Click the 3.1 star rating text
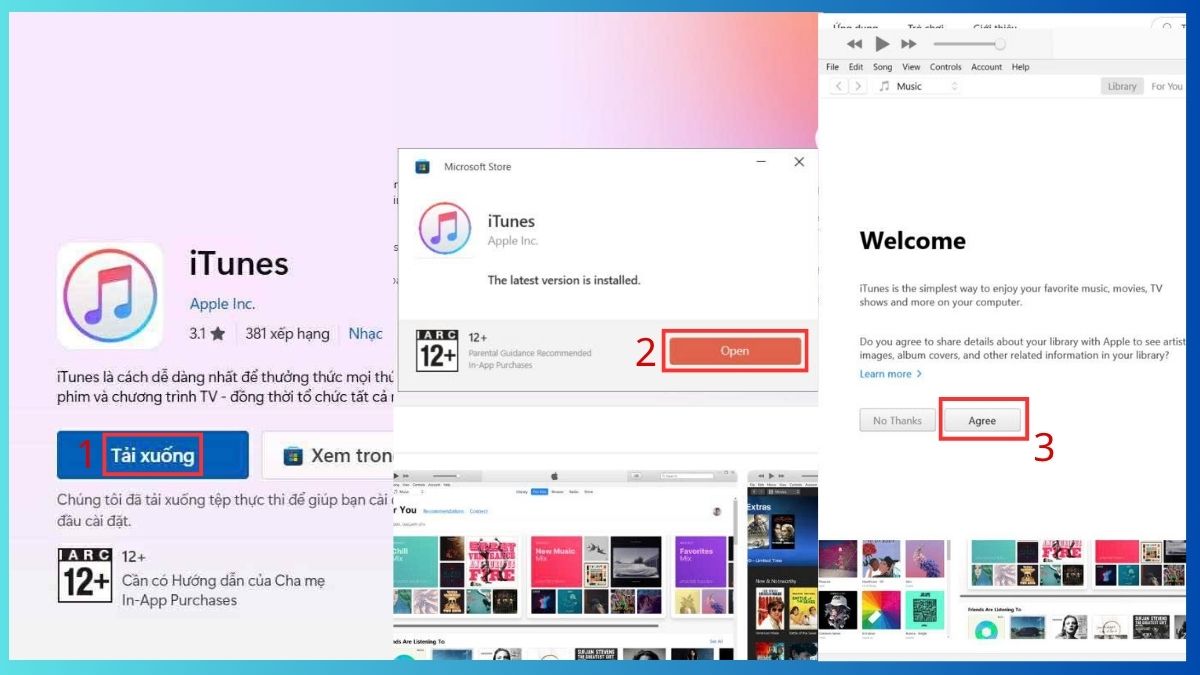 click(x=207, y=334)
